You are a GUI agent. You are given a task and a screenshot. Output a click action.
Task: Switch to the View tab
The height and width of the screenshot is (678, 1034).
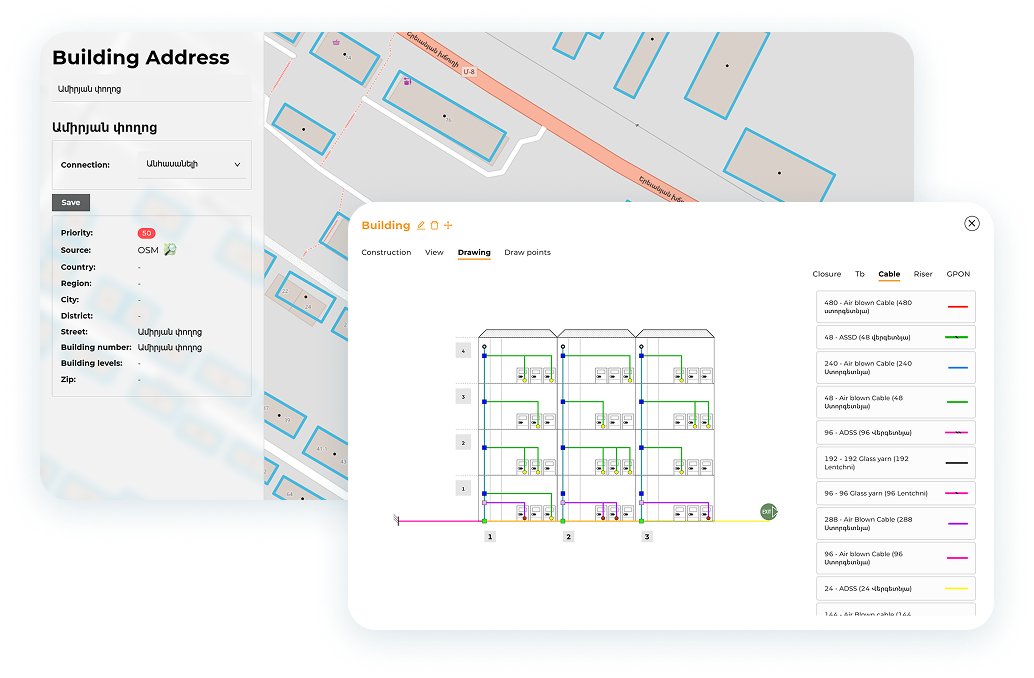coord(434,253)
